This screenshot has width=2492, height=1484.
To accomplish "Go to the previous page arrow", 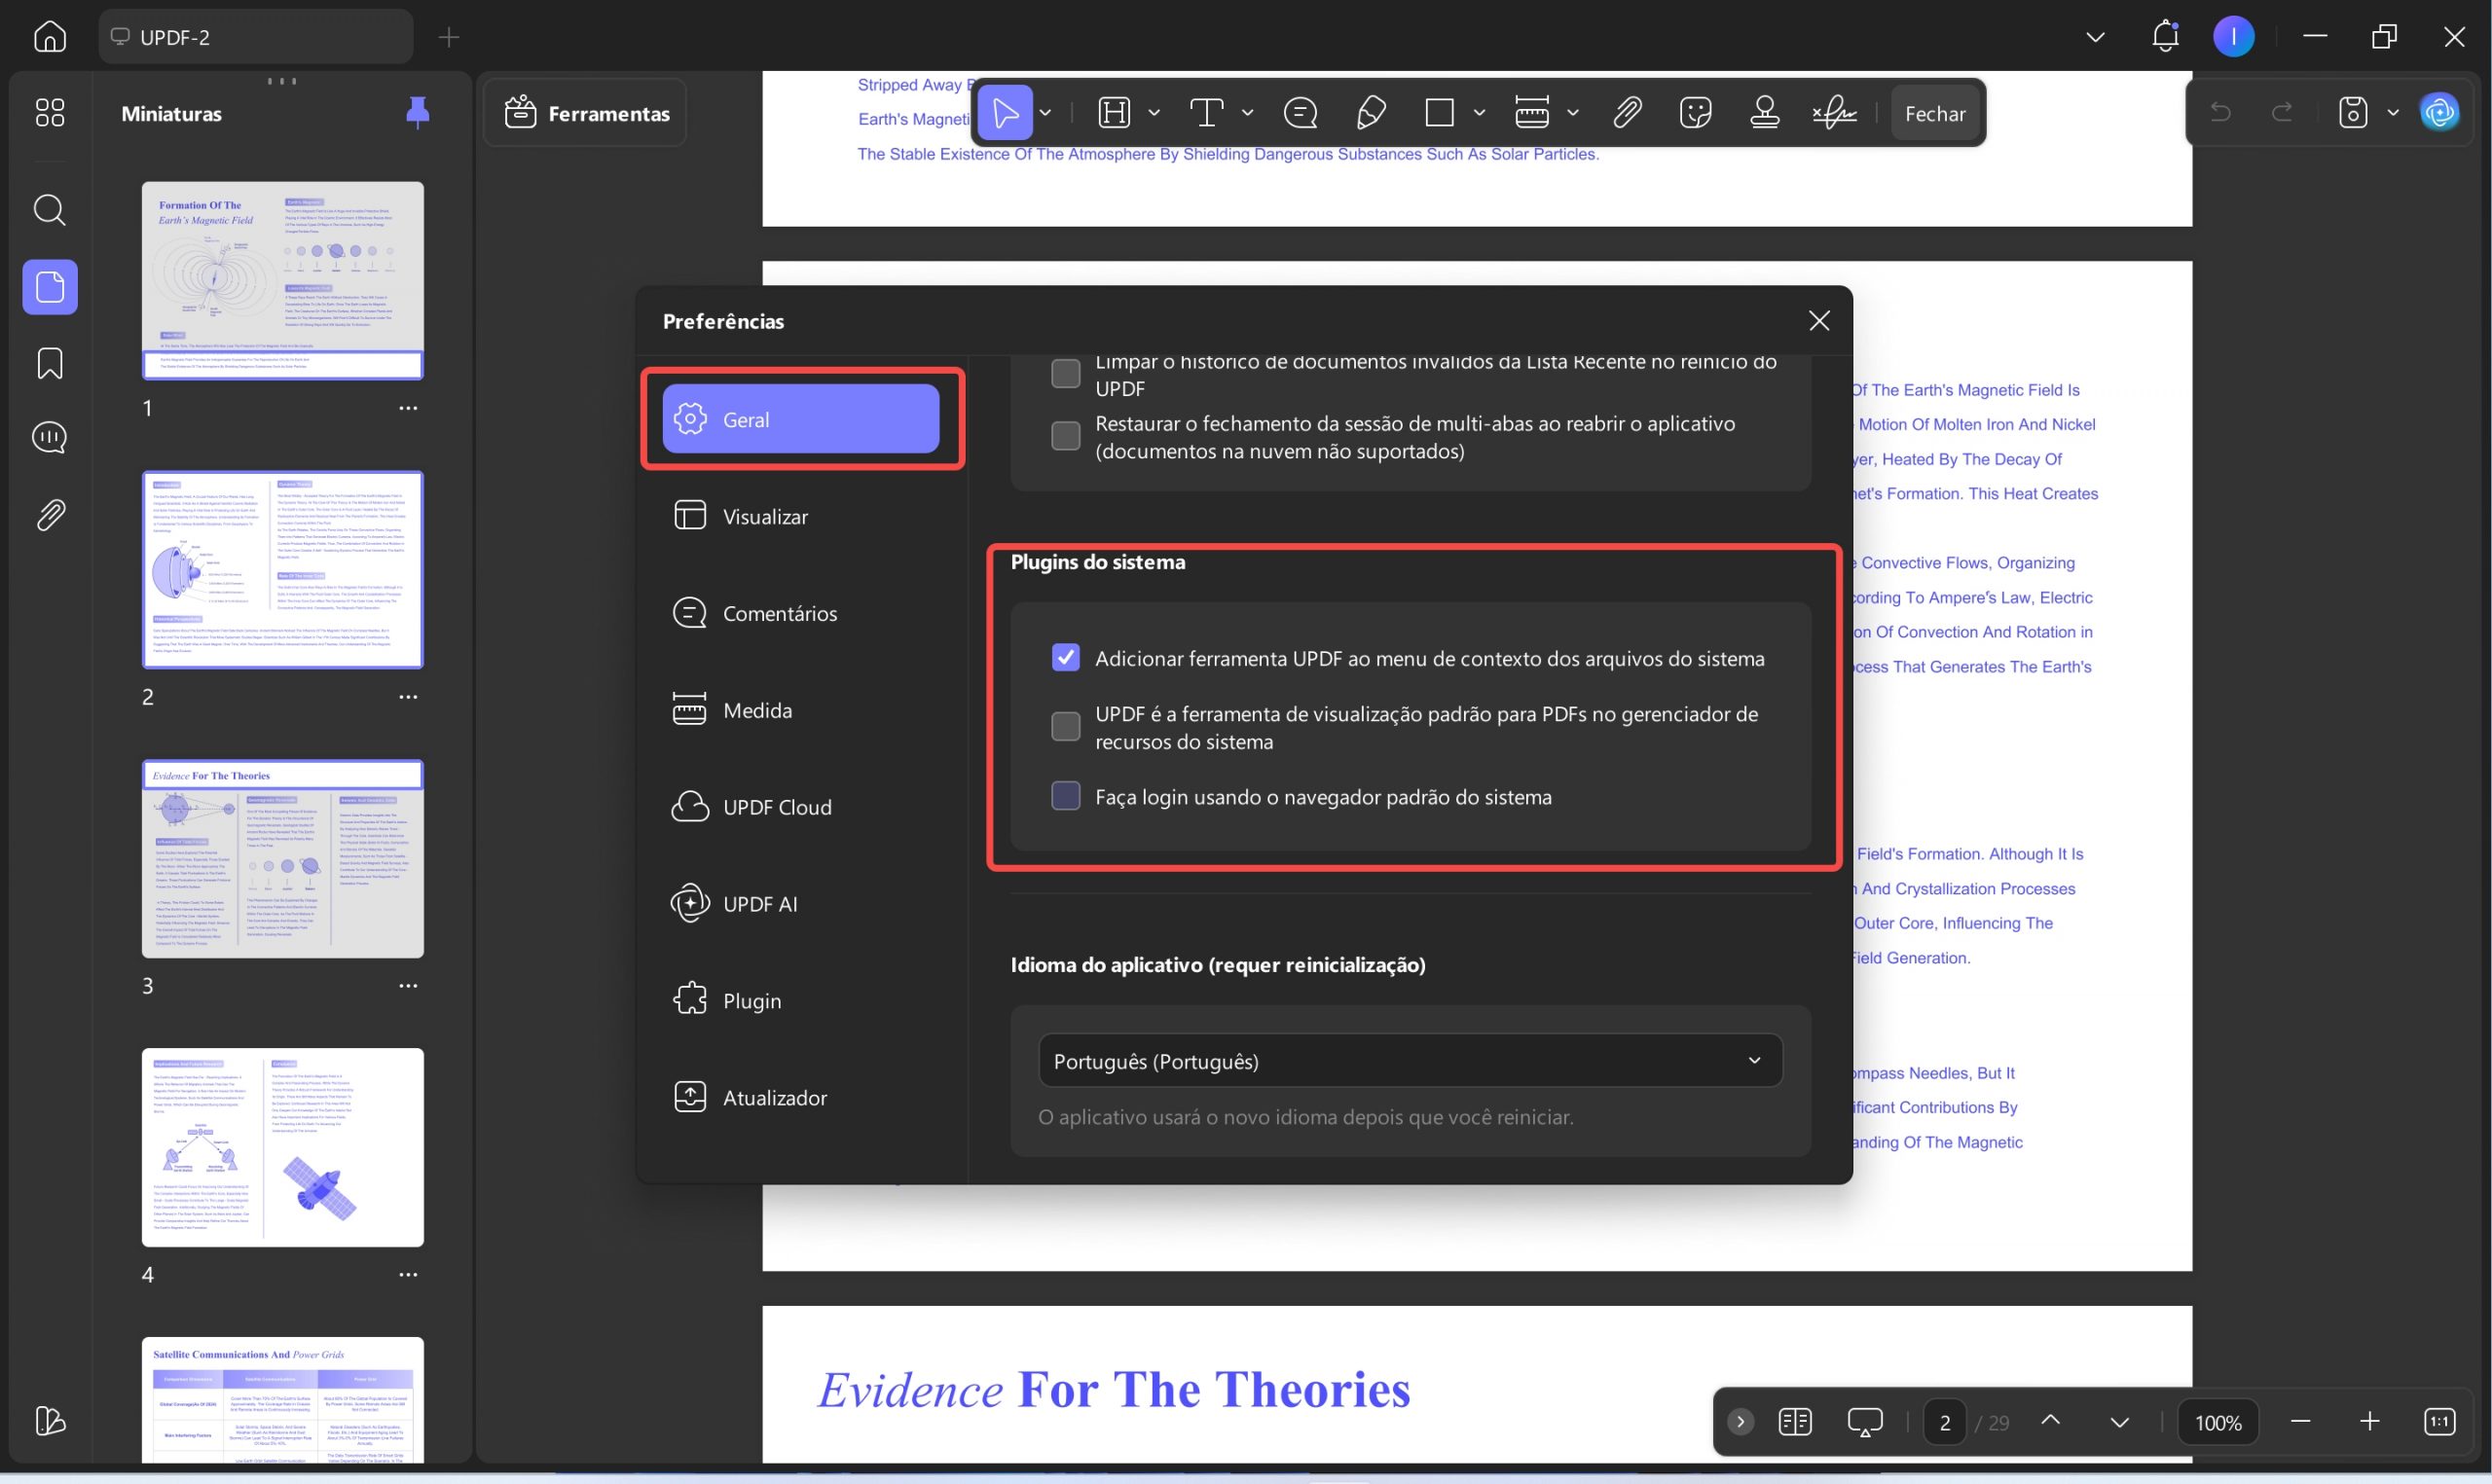I will click(2050, 1421).
